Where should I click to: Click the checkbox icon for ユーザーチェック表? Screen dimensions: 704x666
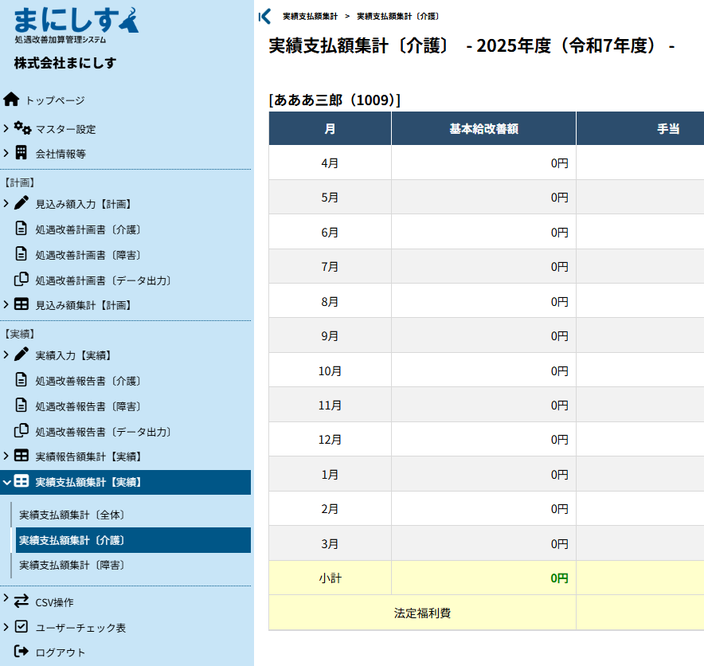(x=21, y=626)
